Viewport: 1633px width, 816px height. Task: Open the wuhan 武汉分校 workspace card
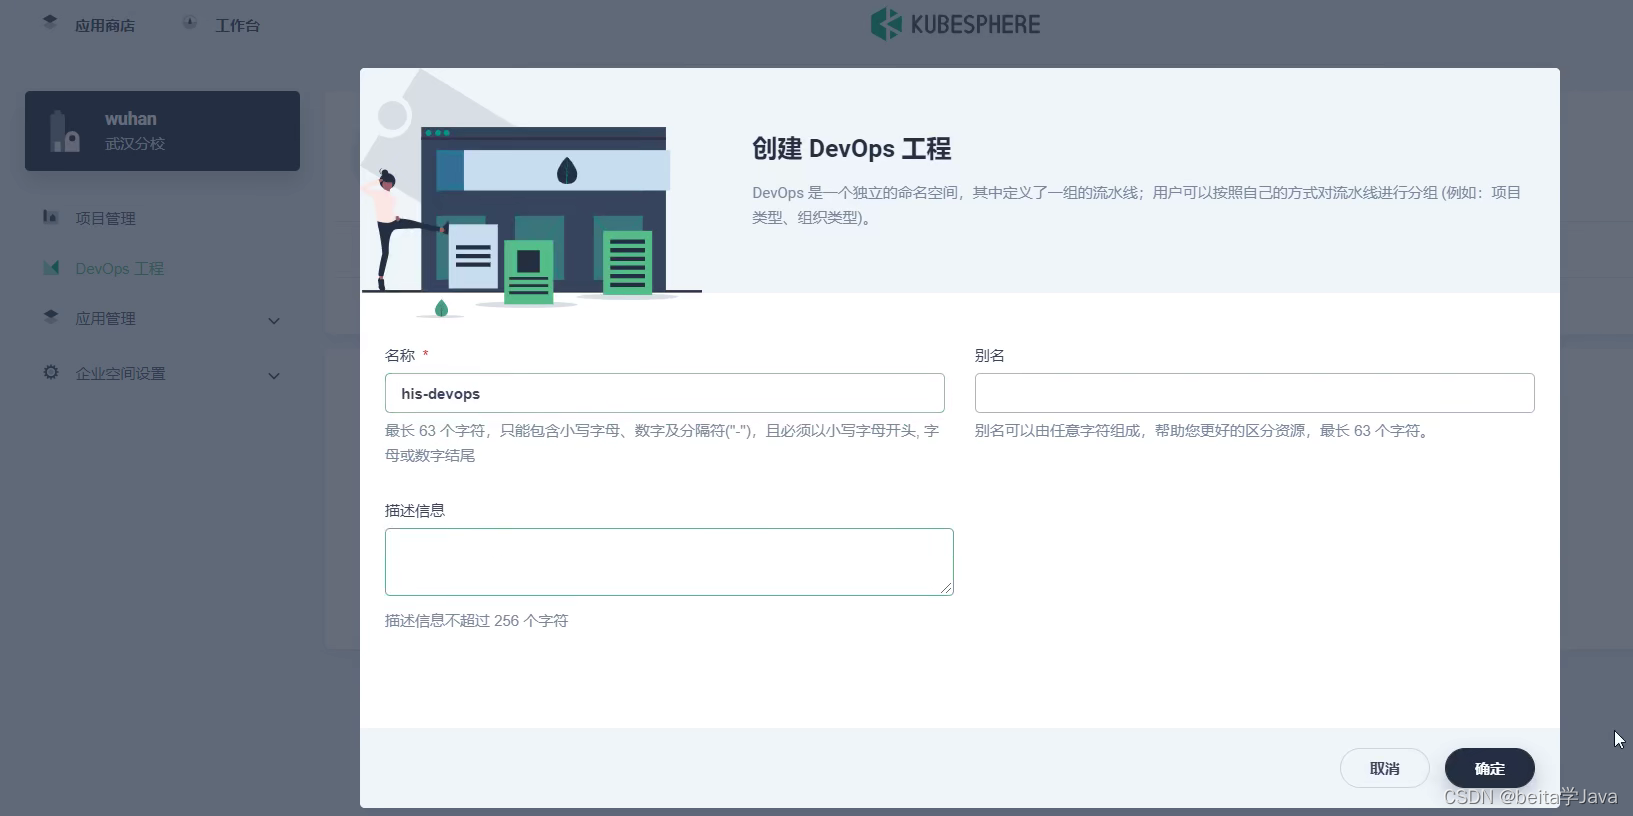(x=162, y=131)
